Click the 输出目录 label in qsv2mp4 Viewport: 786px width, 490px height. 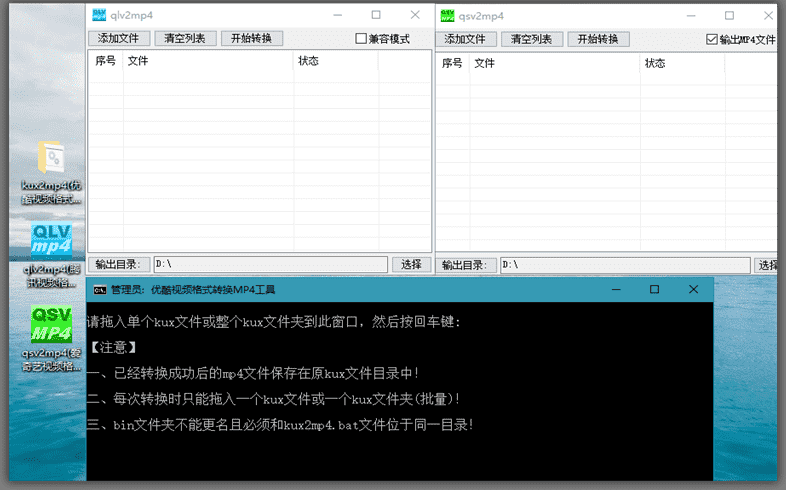[466, 265]
